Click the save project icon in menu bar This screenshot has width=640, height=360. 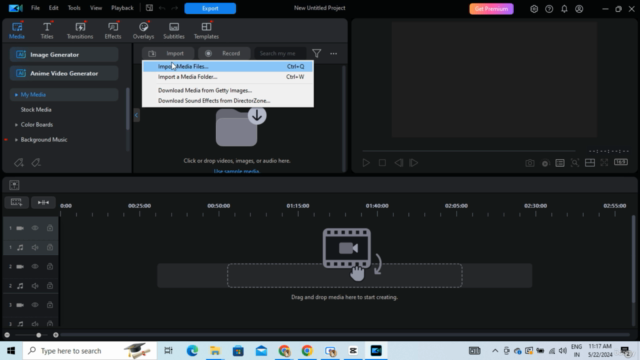pos(149,8)
